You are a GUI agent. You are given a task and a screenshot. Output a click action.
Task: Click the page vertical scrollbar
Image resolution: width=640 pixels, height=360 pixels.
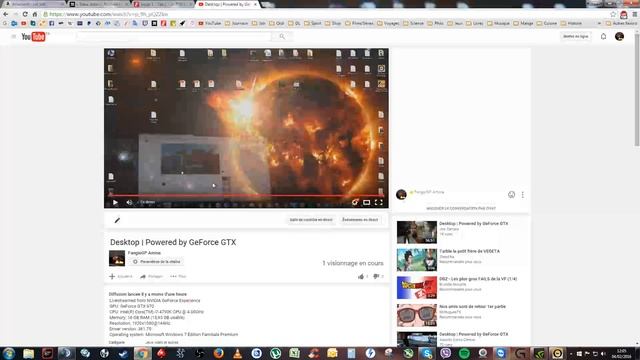tap(637, 90)
